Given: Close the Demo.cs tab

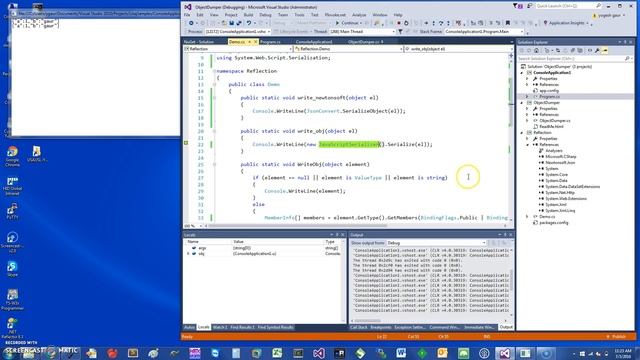Looking at the screenshot, I should point(256,42).
